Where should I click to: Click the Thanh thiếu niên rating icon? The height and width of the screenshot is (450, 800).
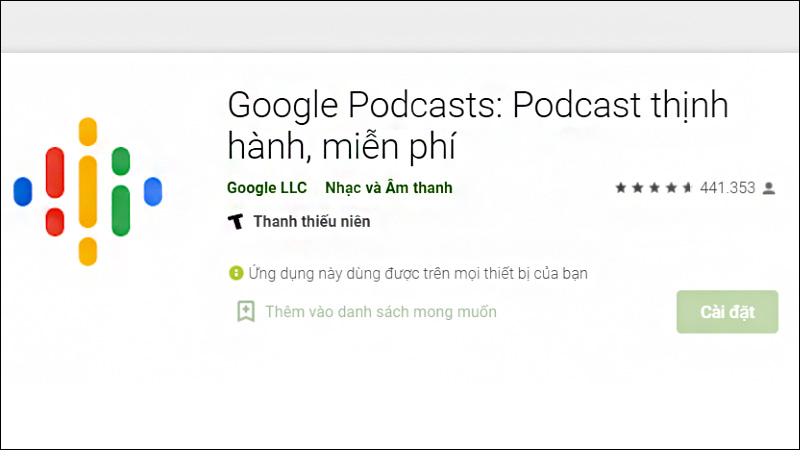(236, 221)
